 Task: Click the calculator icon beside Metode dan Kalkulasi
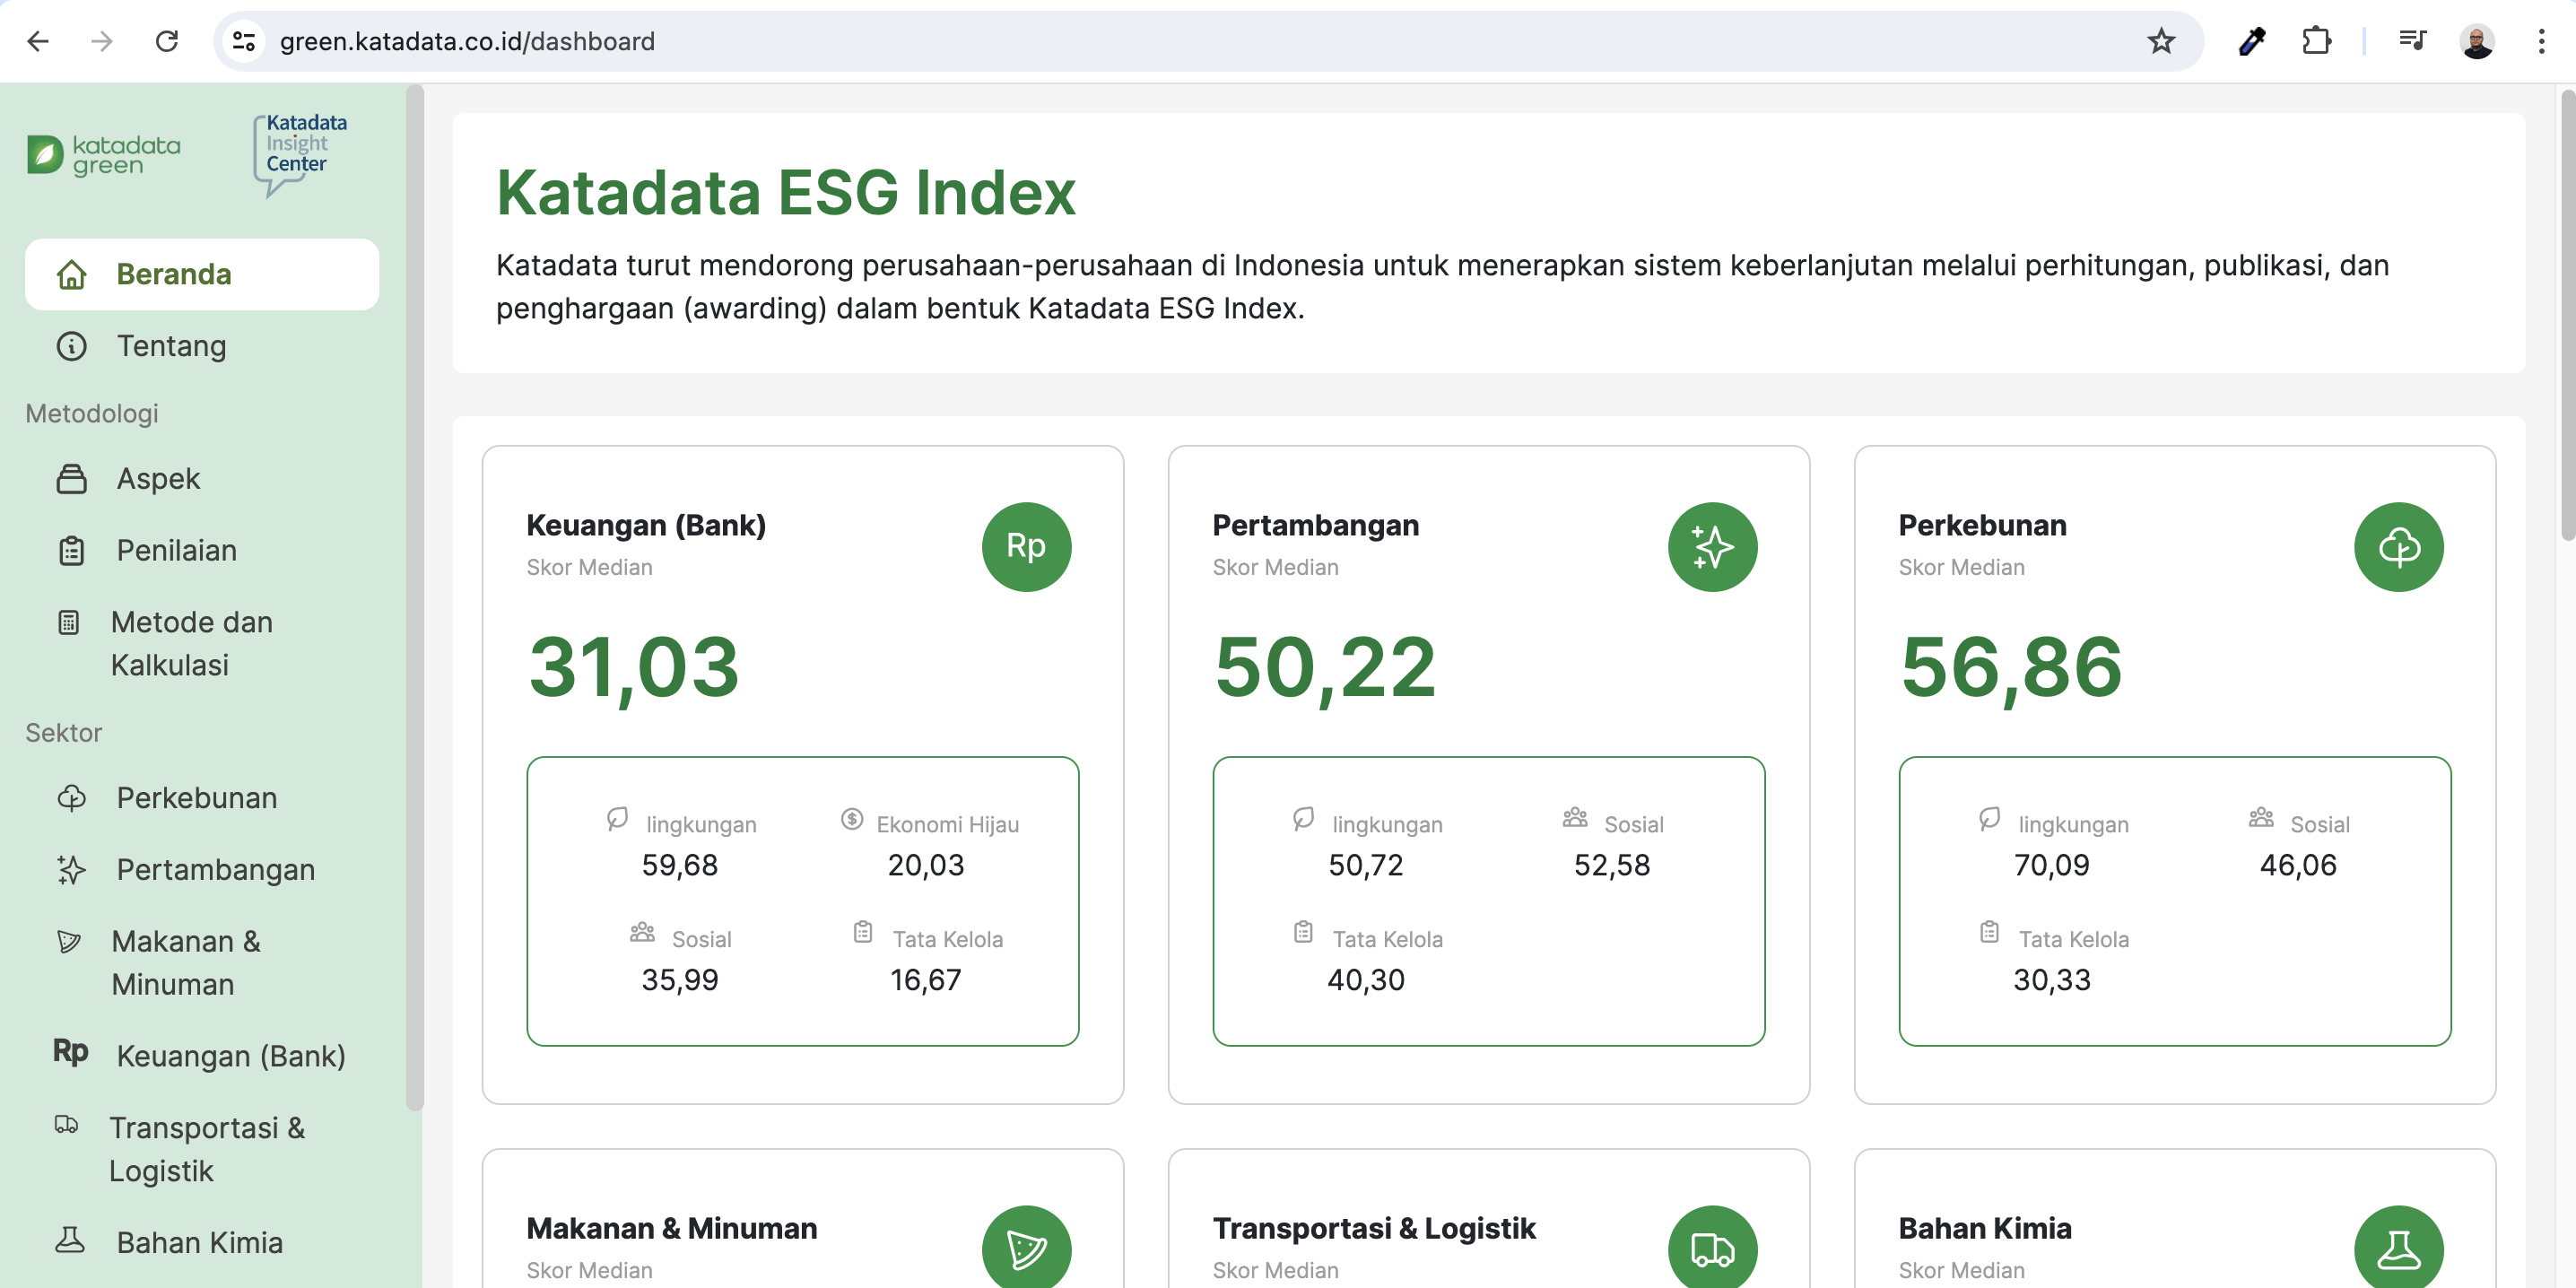(x=68, y=622)
